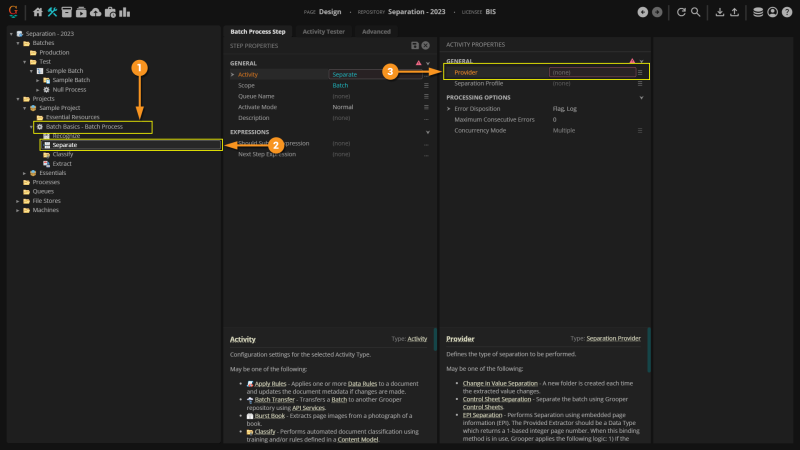Viewport: 800px width, 450px height.
Task: Open Content Model help link
Action: pyautogui.click(x=358, y=439)
